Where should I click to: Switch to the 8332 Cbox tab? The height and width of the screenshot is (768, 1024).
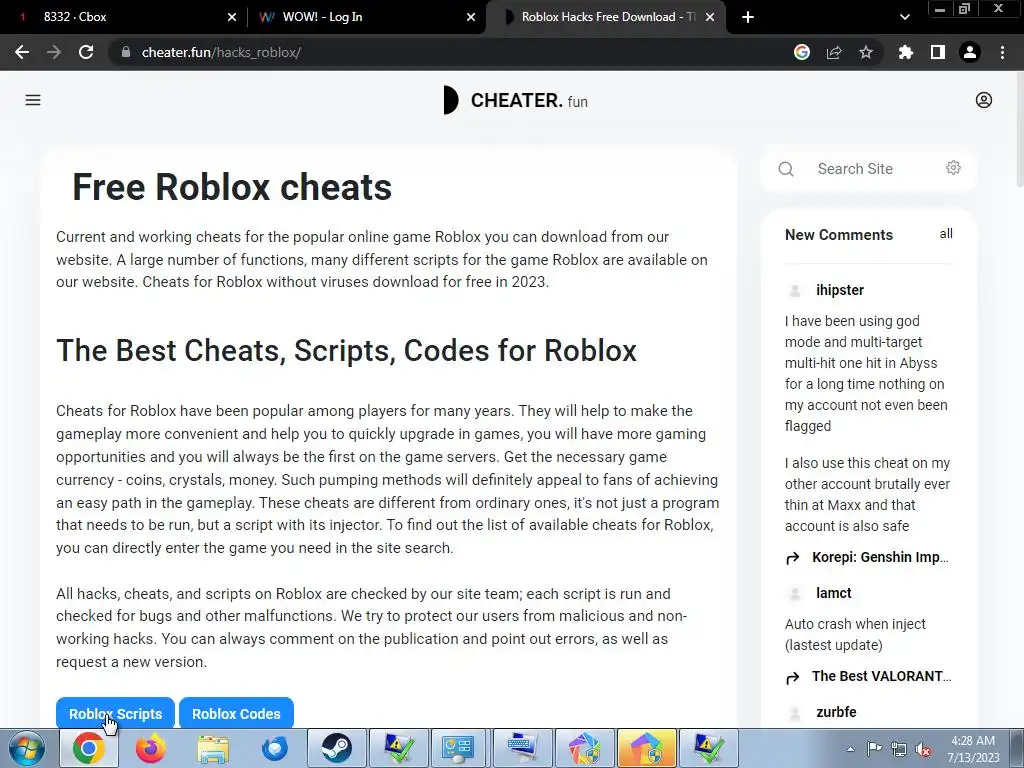click(x=124, y=17)
